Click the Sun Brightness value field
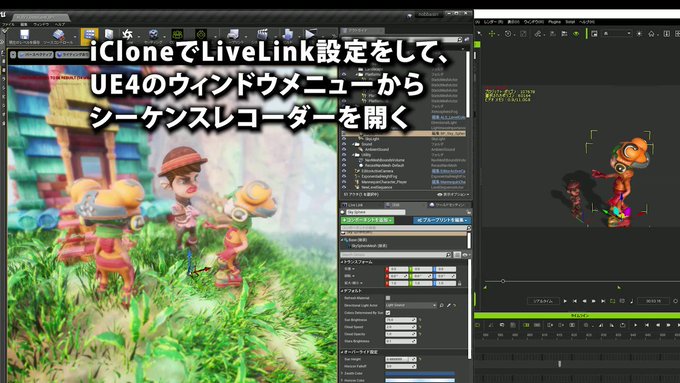 tap(401, 320)
